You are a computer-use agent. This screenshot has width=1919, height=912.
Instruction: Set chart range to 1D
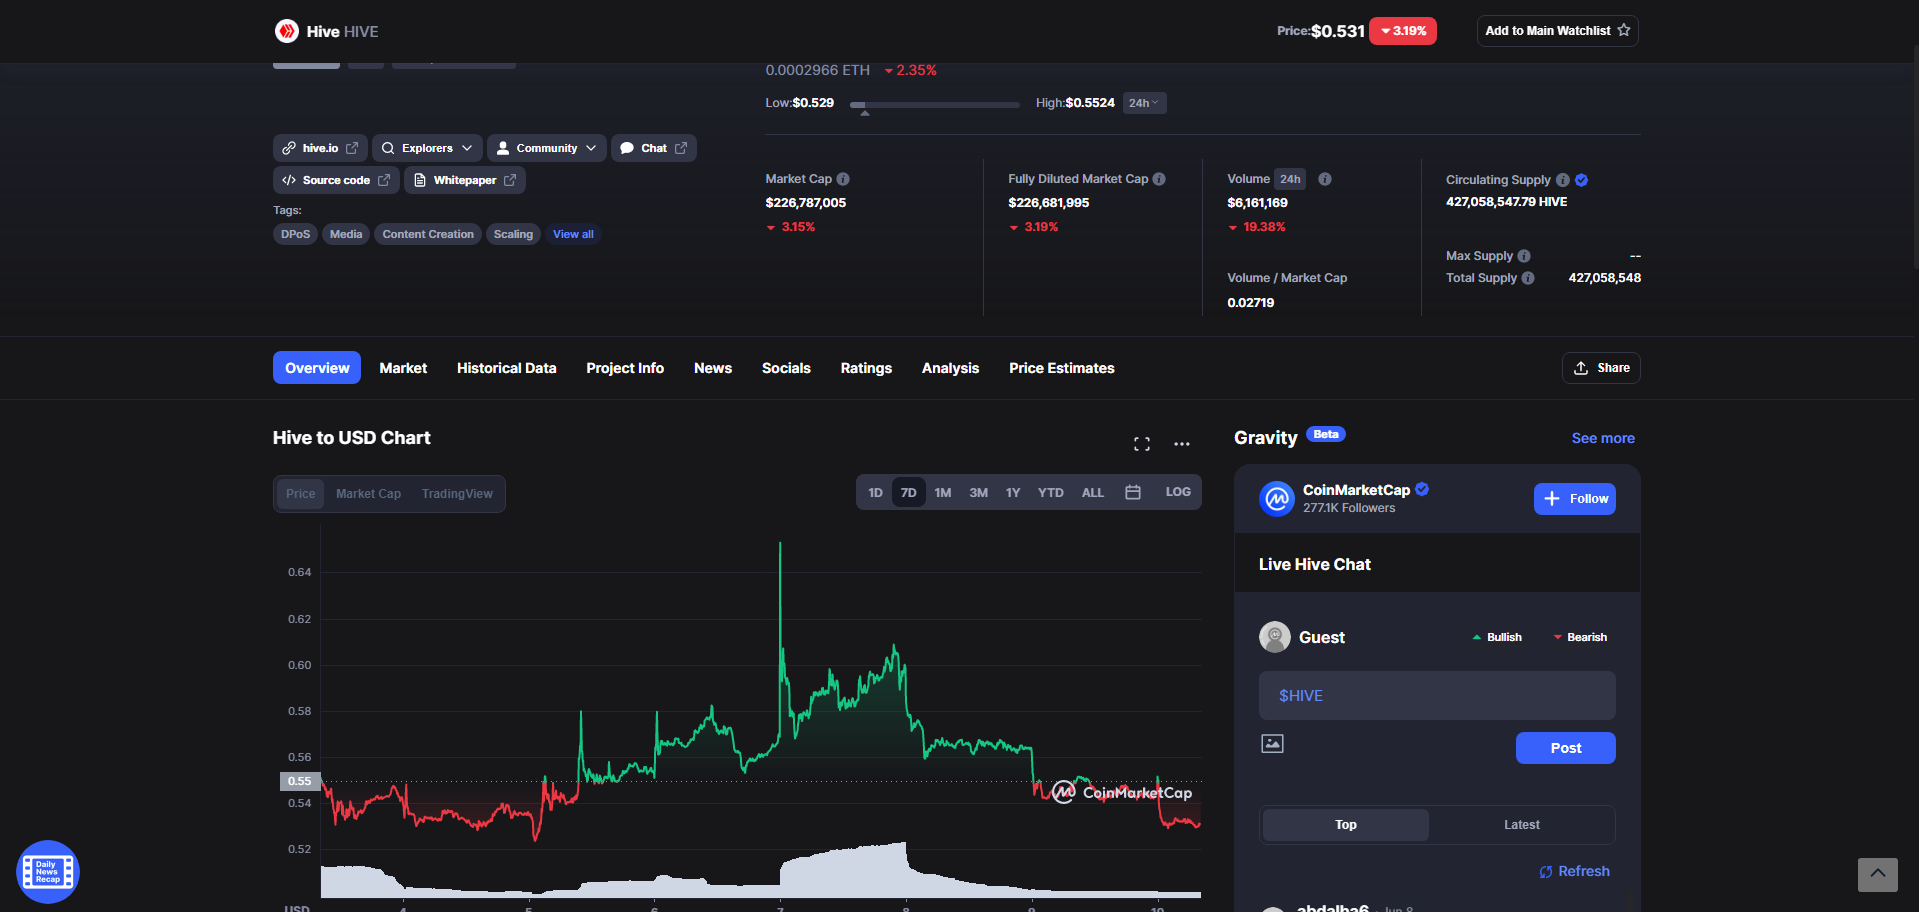pos(875,493)
